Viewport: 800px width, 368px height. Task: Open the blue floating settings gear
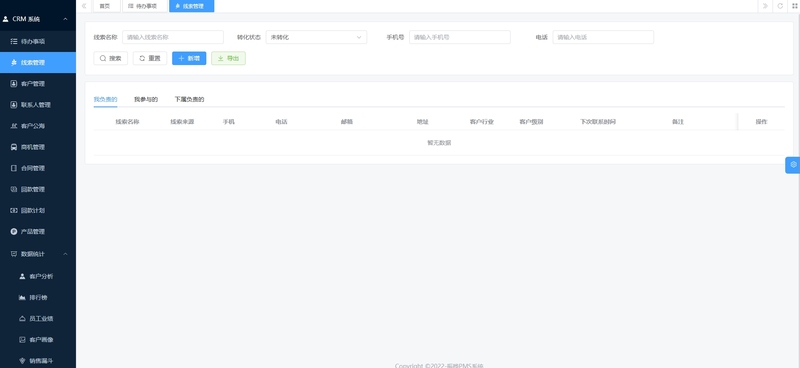point(793,165)
